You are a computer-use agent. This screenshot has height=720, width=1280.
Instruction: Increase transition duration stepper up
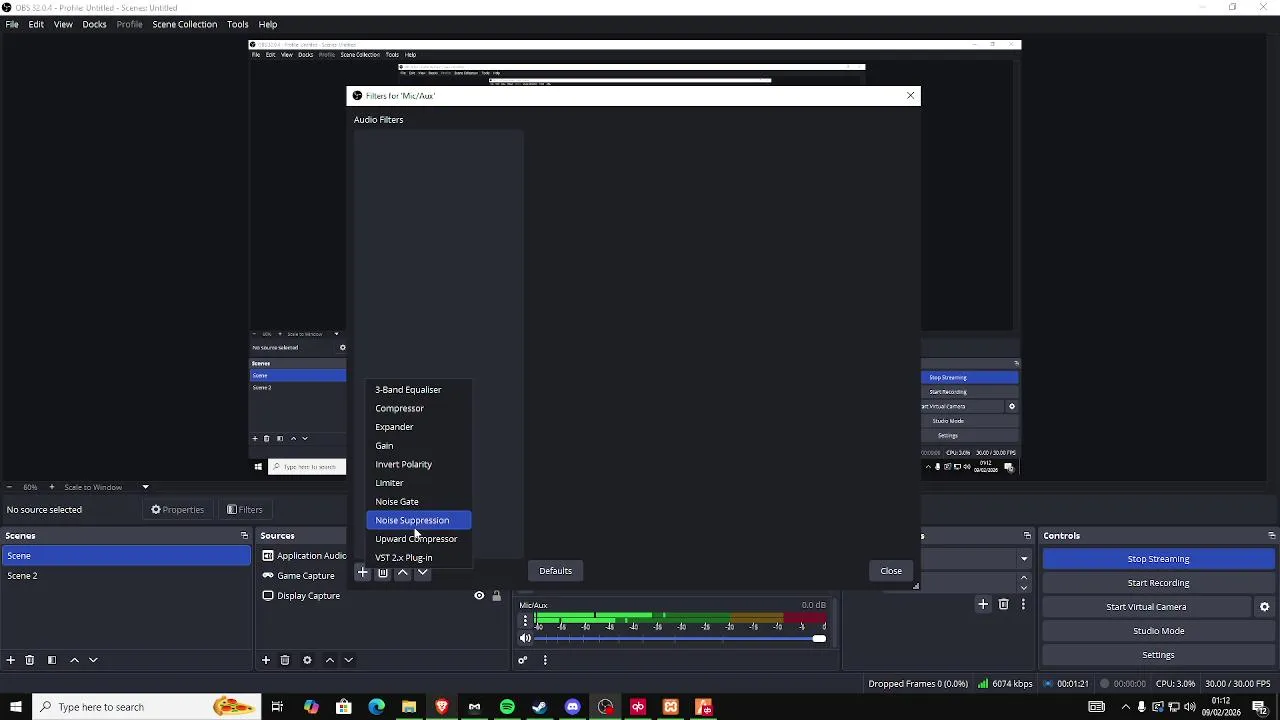(x=1024, y=577)
